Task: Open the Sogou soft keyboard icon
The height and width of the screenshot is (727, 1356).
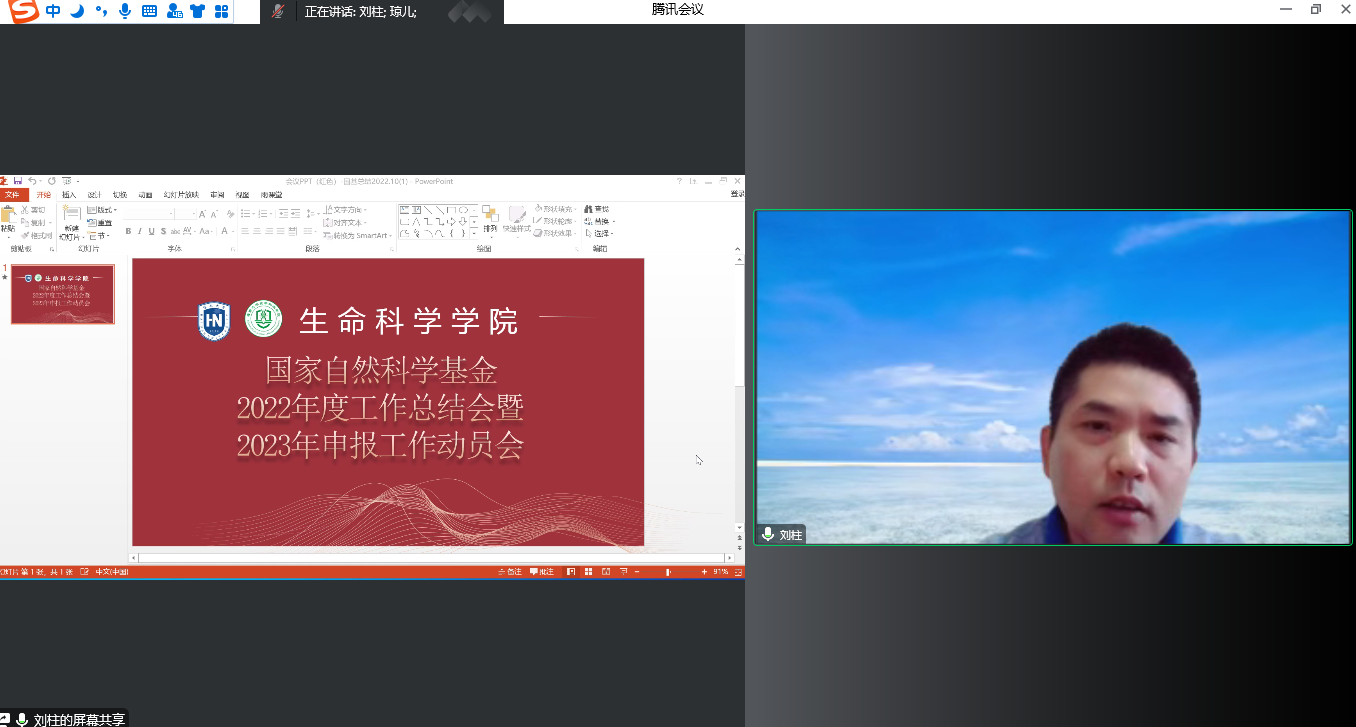Action: pyautogui.click(x=149, y=11)
